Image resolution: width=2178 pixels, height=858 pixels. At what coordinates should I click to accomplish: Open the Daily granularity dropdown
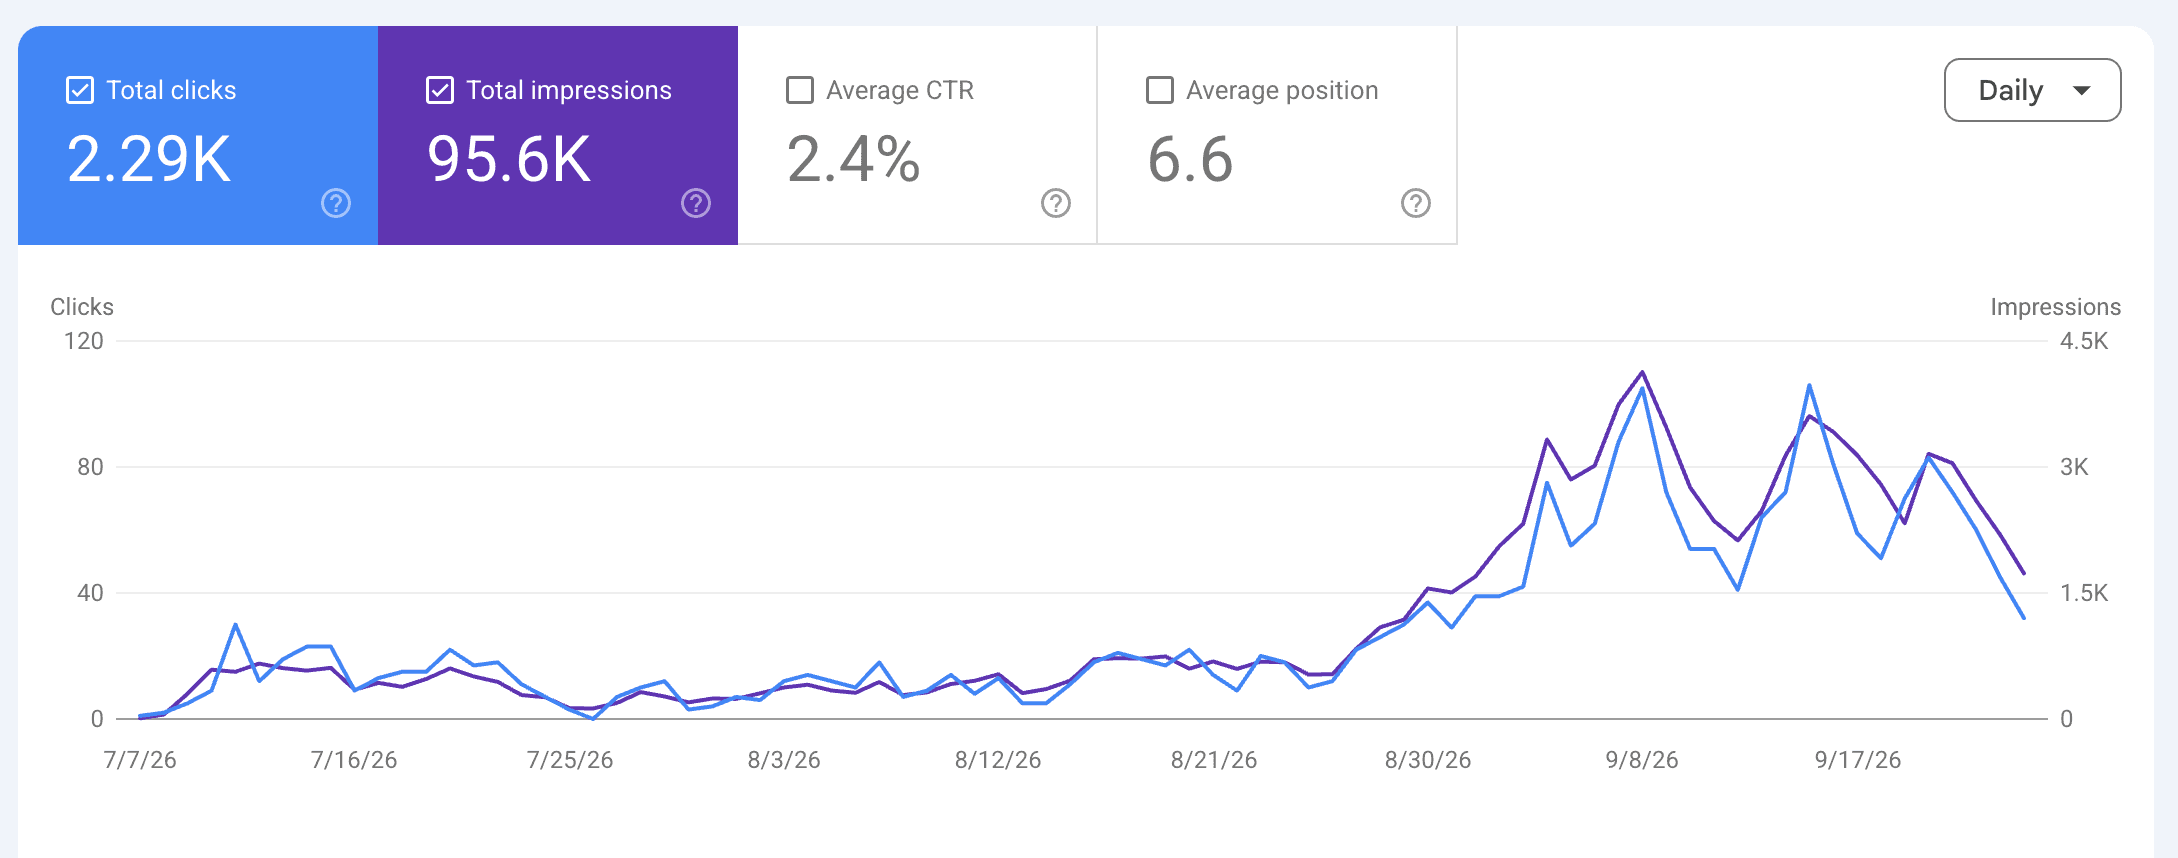point(2032,90)
